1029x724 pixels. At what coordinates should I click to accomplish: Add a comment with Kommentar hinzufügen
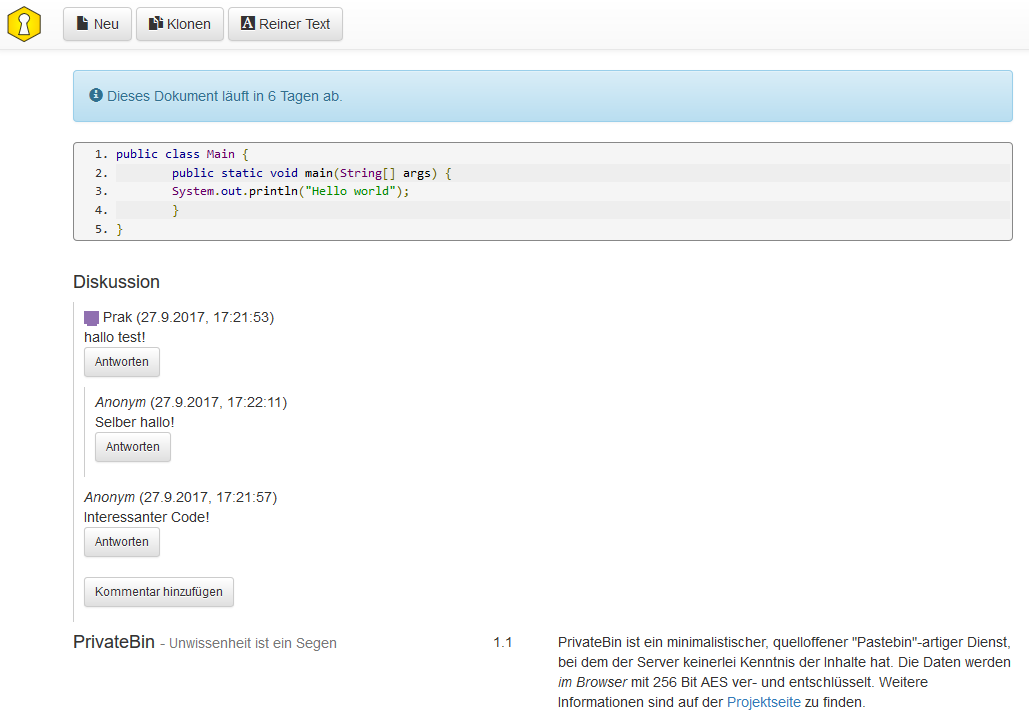tap(158, 592)
